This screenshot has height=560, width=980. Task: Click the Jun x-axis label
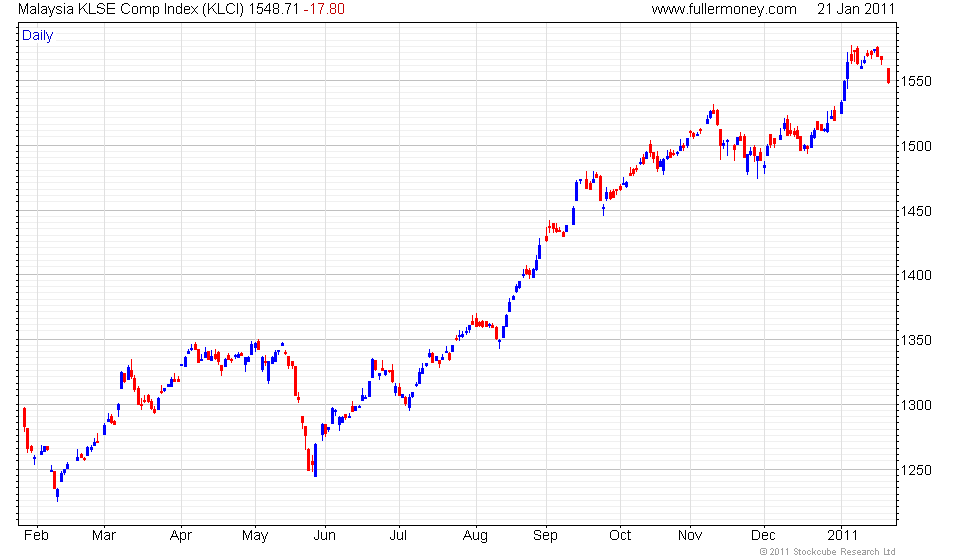click(324, 536)
